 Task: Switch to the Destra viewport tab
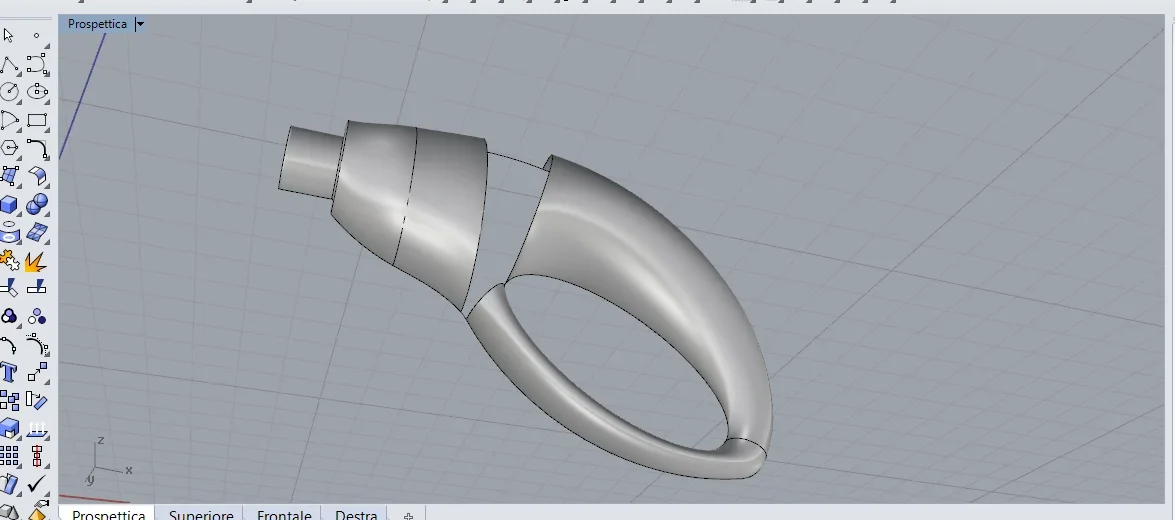click(356, 515)
